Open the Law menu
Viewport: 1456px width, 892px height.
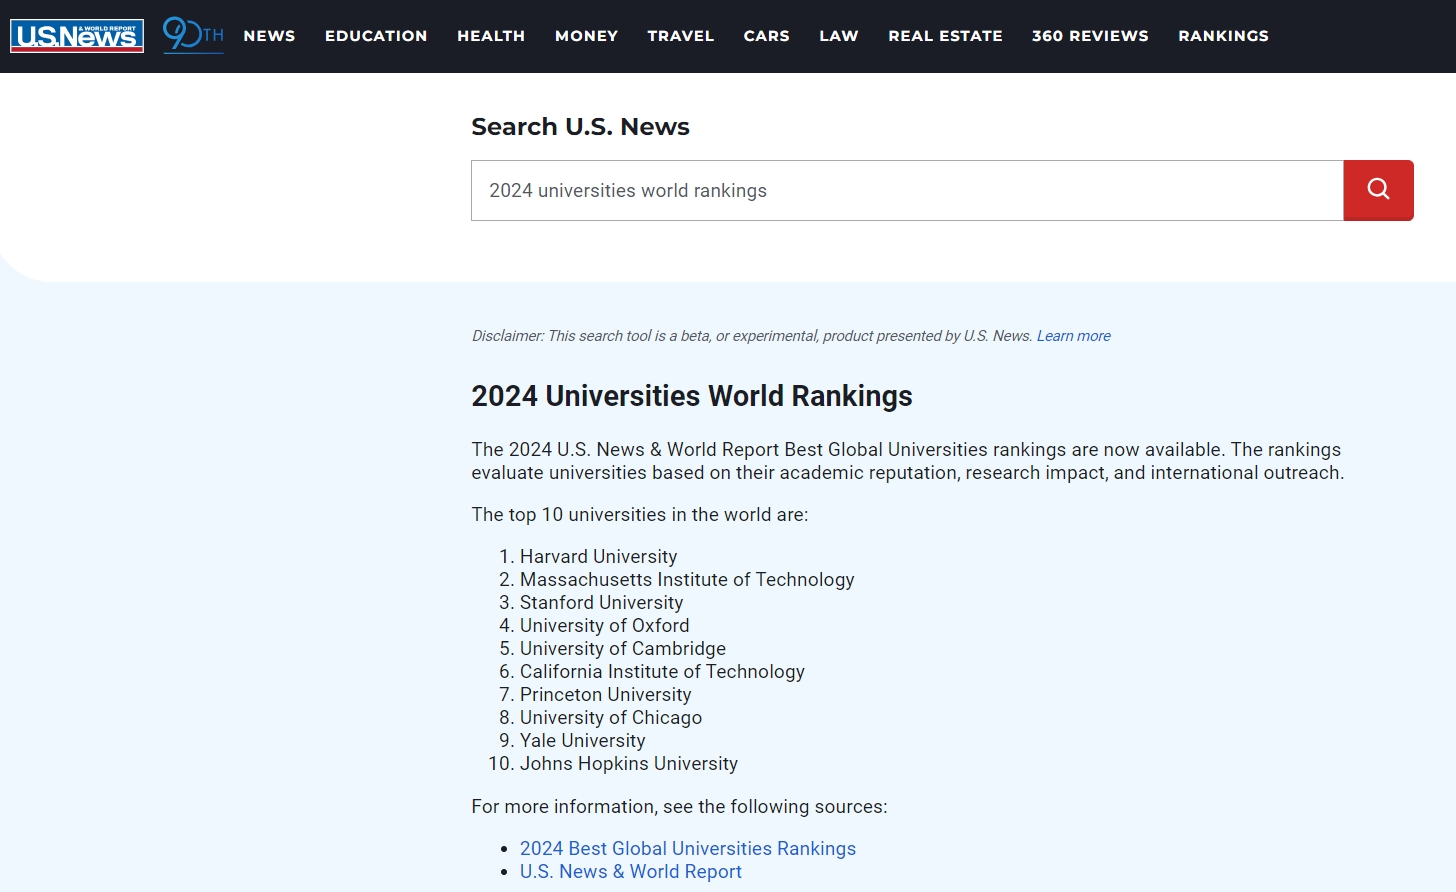tap(838, 36)
